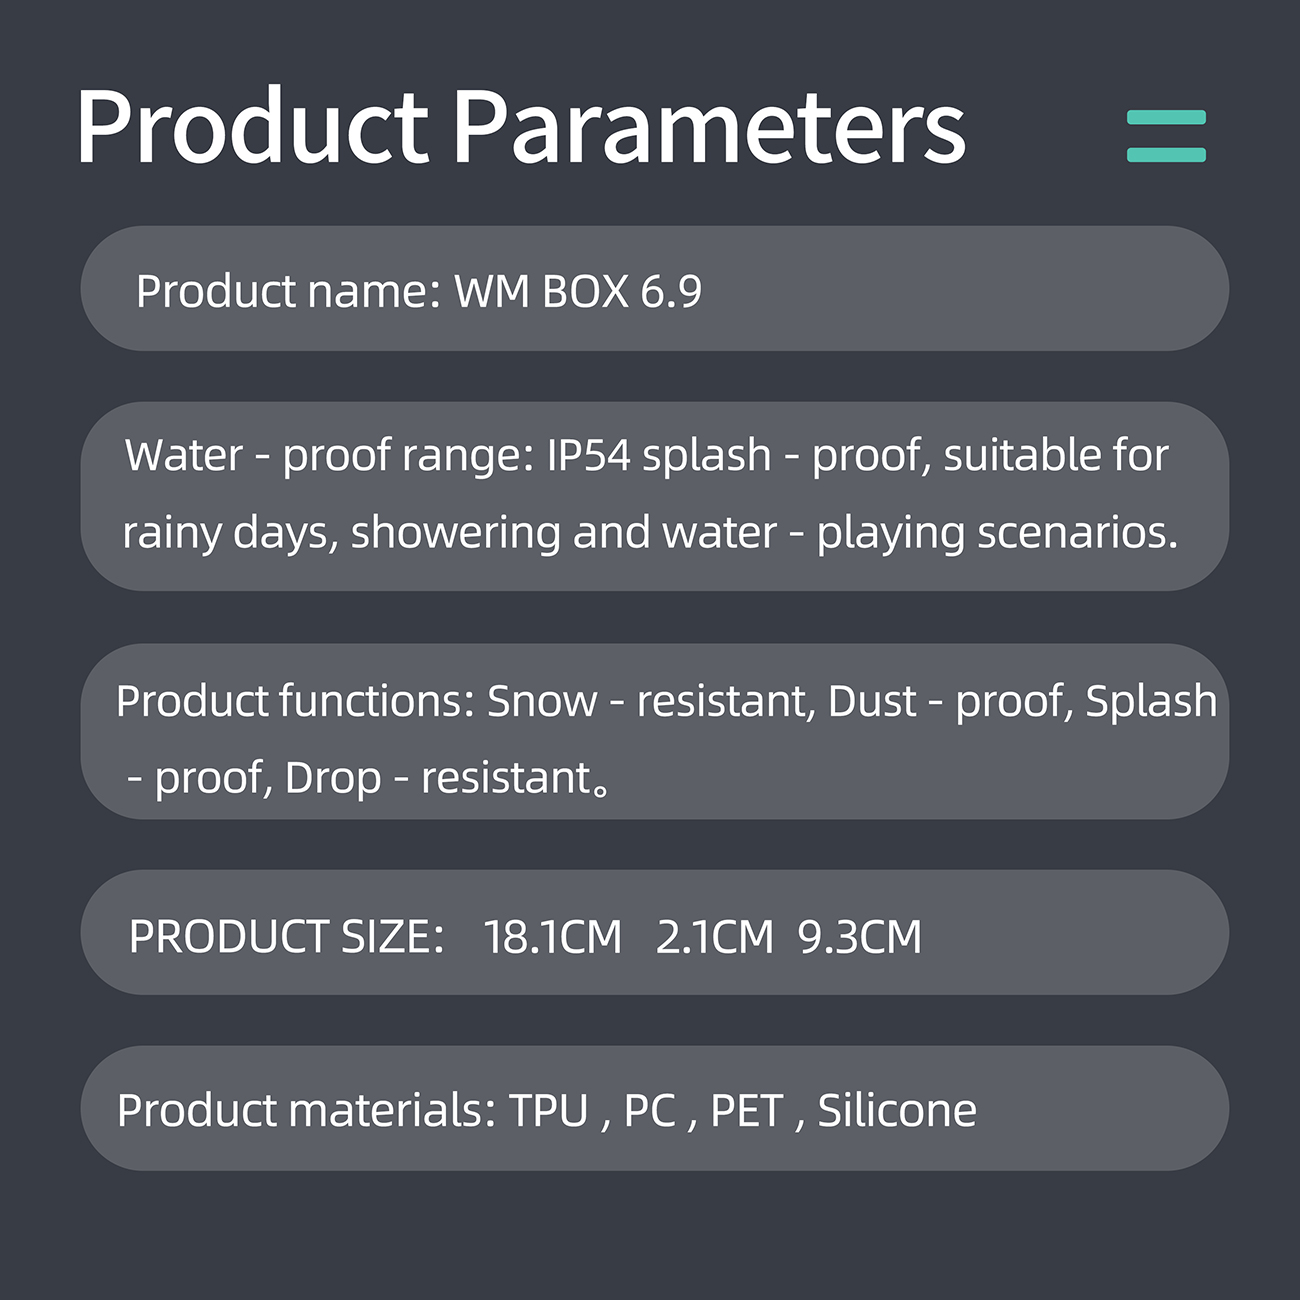
Task: Click the Drop - resistant function text
Action: pyautogui.click(x=441, y=778)
